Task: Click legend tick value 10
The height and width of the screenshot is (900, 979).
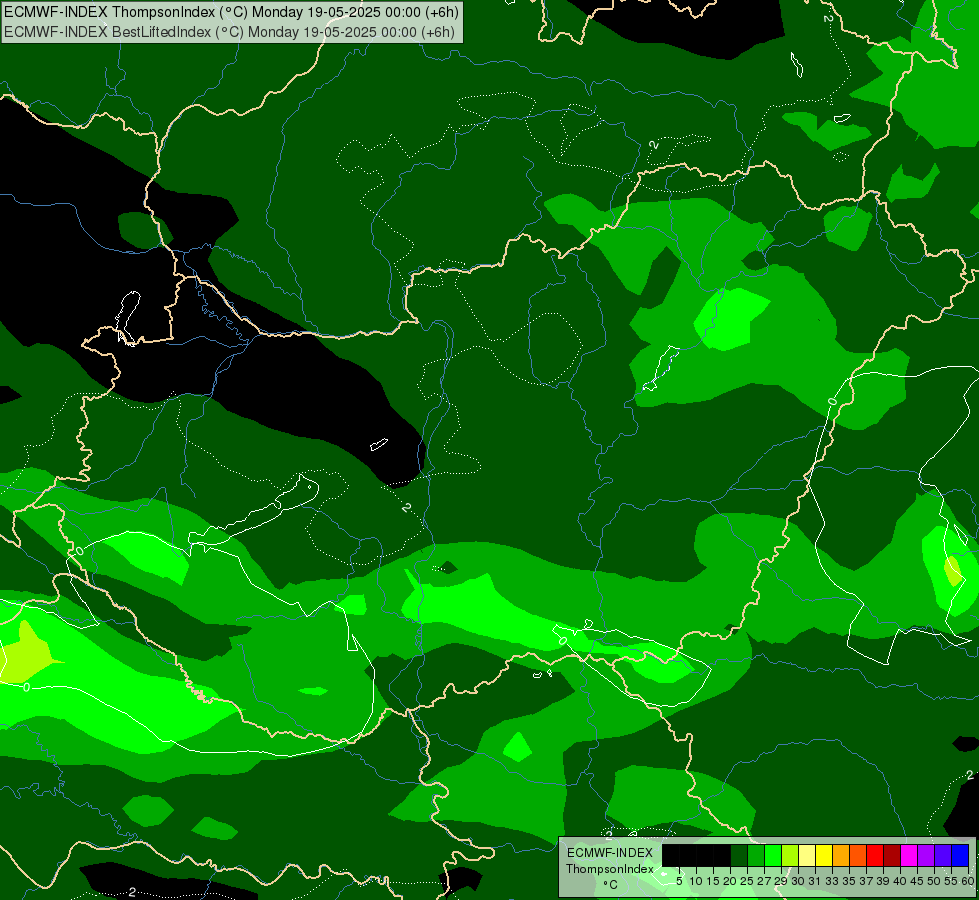Action: click(x=696, y=881)
